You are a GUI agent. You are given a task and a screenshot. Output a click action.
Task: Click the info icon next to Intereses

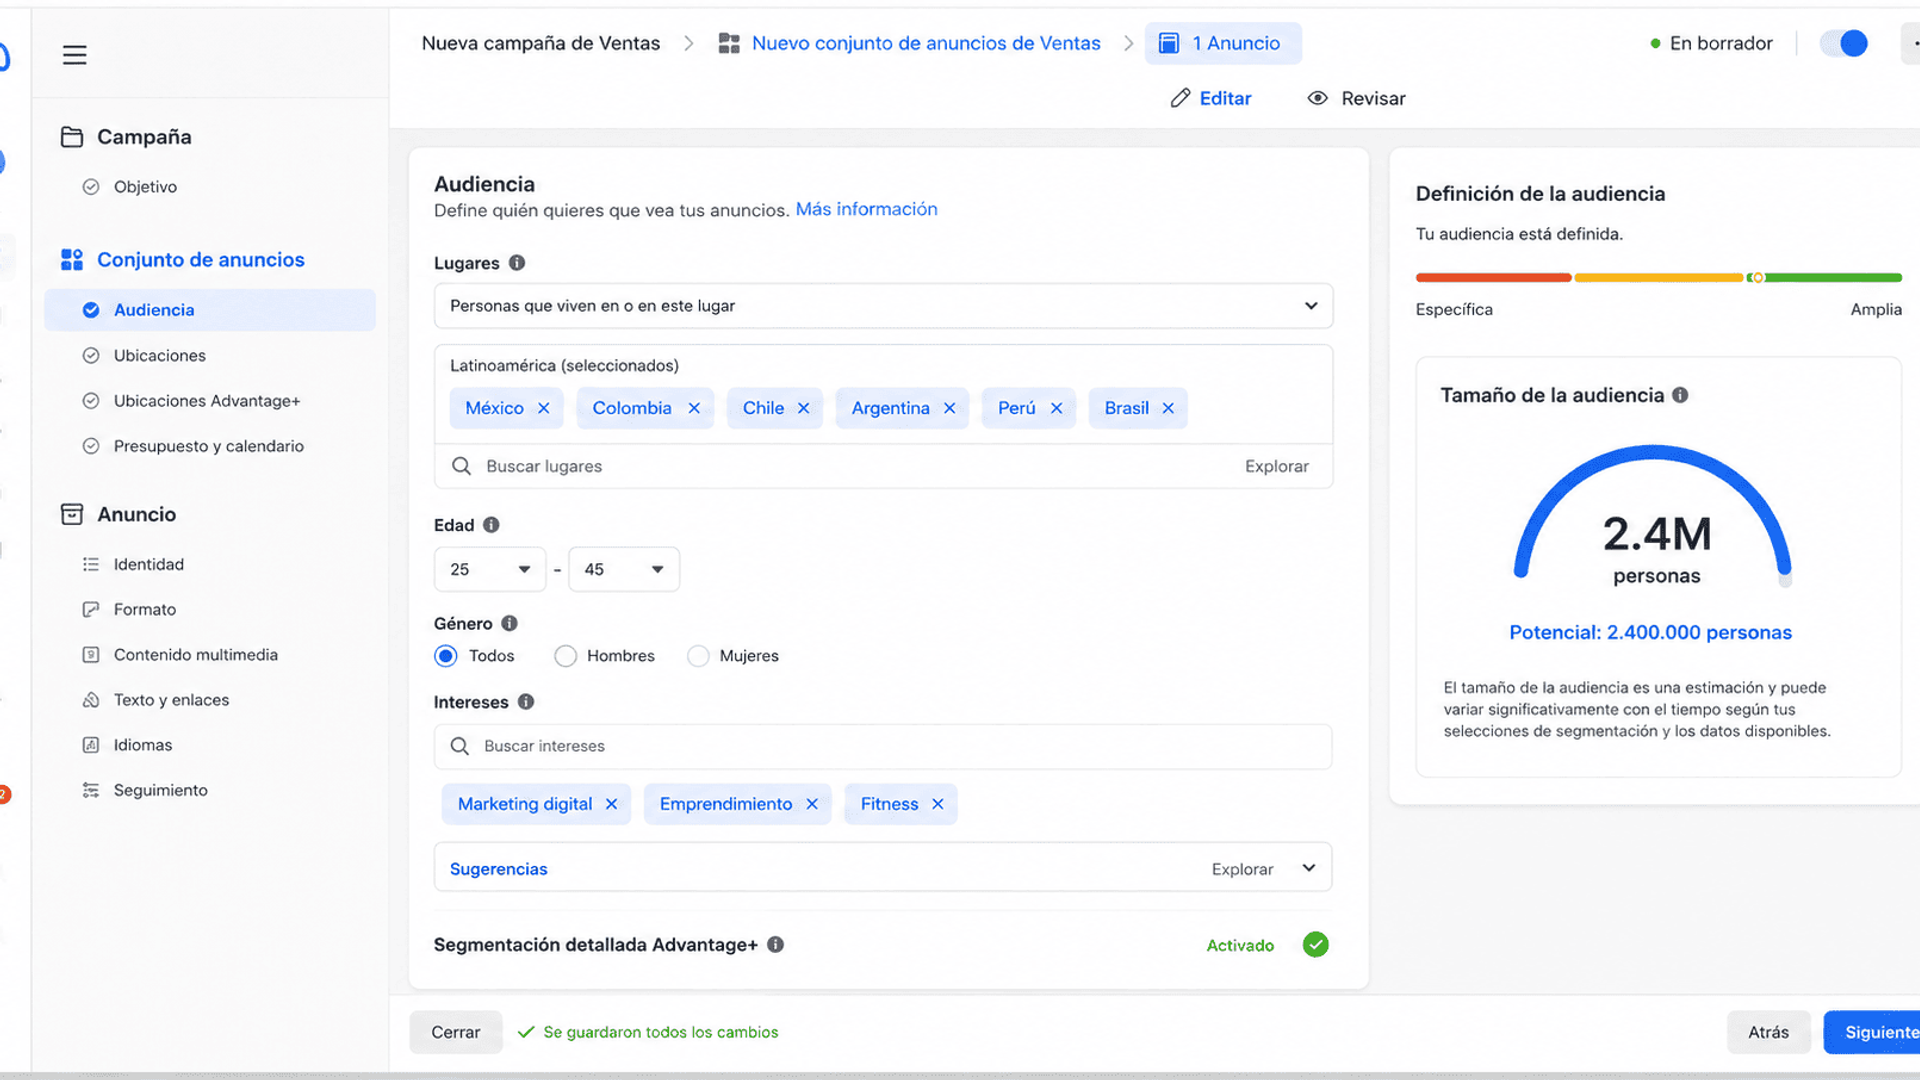click(526, 702)
